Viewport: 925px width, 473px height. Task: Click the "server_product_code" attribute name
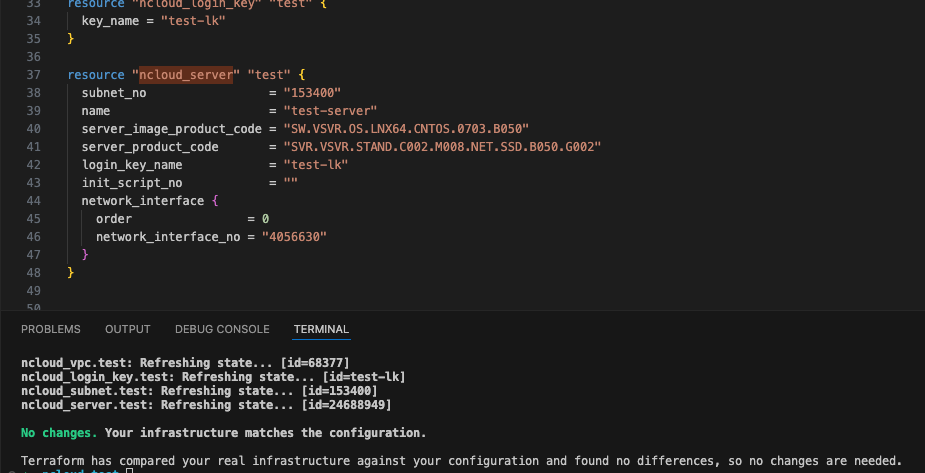150,147
